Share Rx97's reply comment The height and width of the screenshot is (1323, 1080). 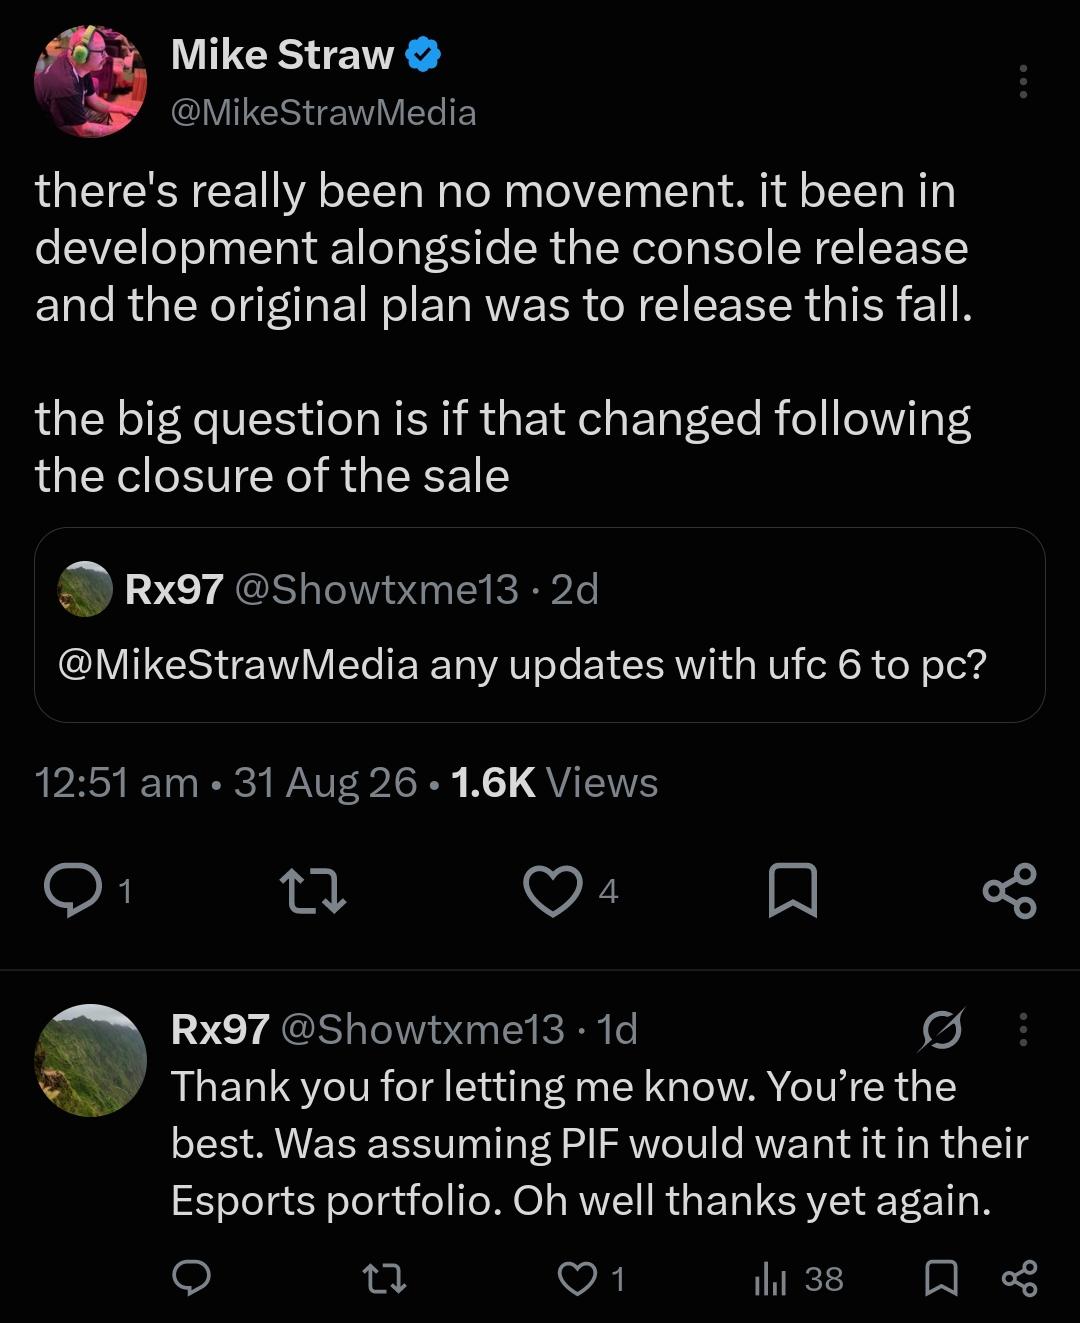pos(1019,1278)
